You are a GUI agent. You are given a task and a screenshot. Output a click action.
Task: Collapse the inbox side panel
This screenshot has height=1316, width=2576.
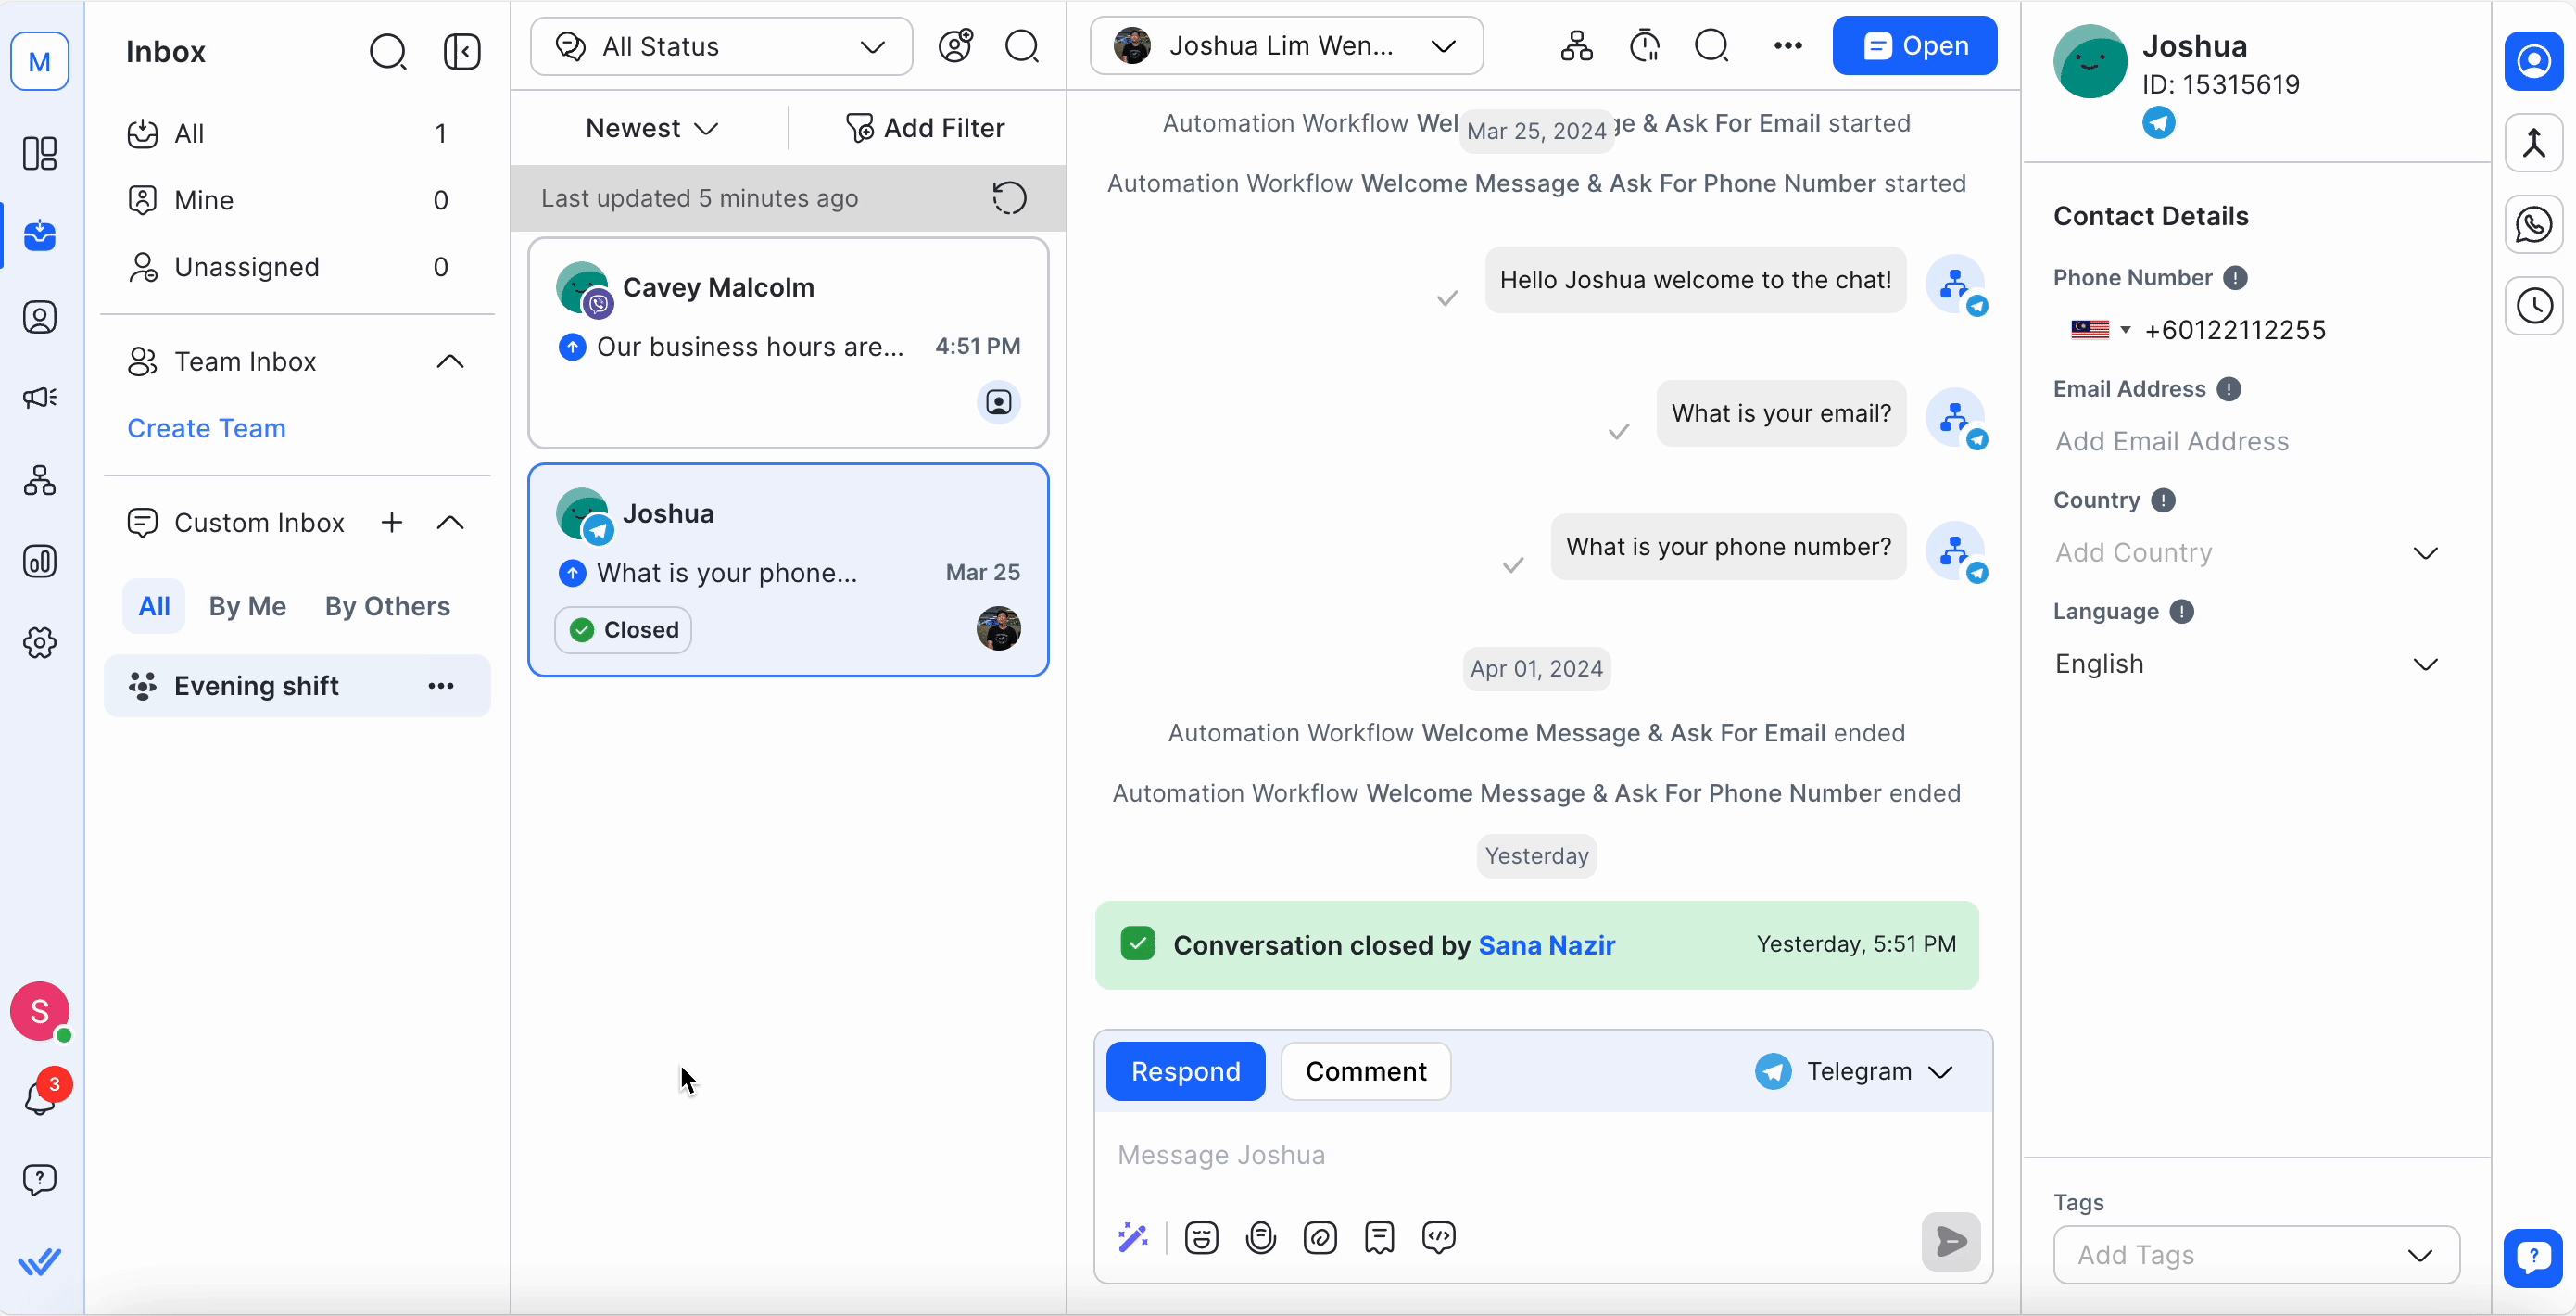462,52
